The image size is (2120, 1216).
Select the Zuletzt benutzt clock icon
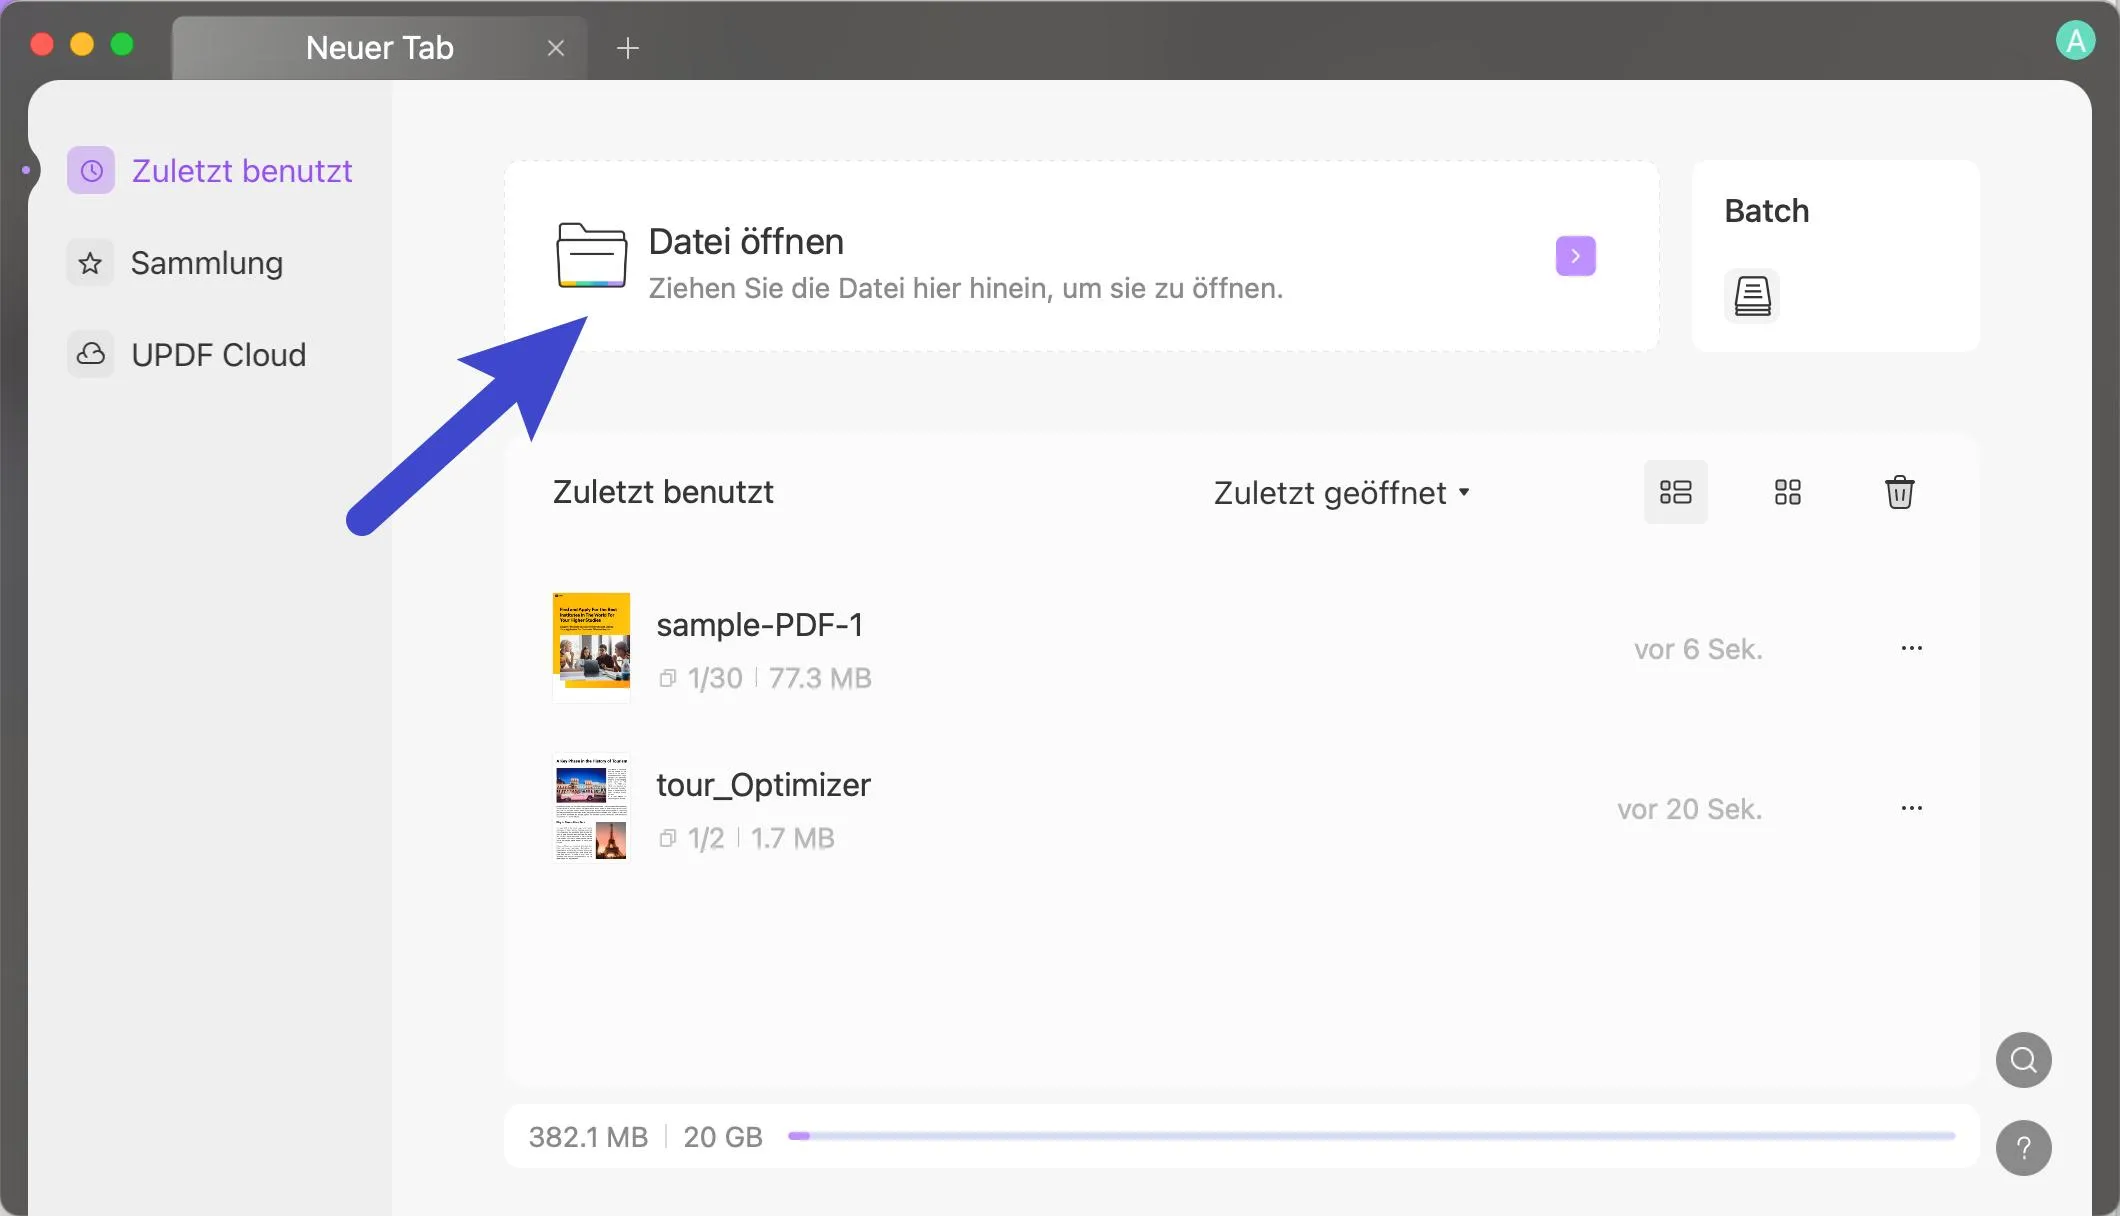[x=91, y=170]
